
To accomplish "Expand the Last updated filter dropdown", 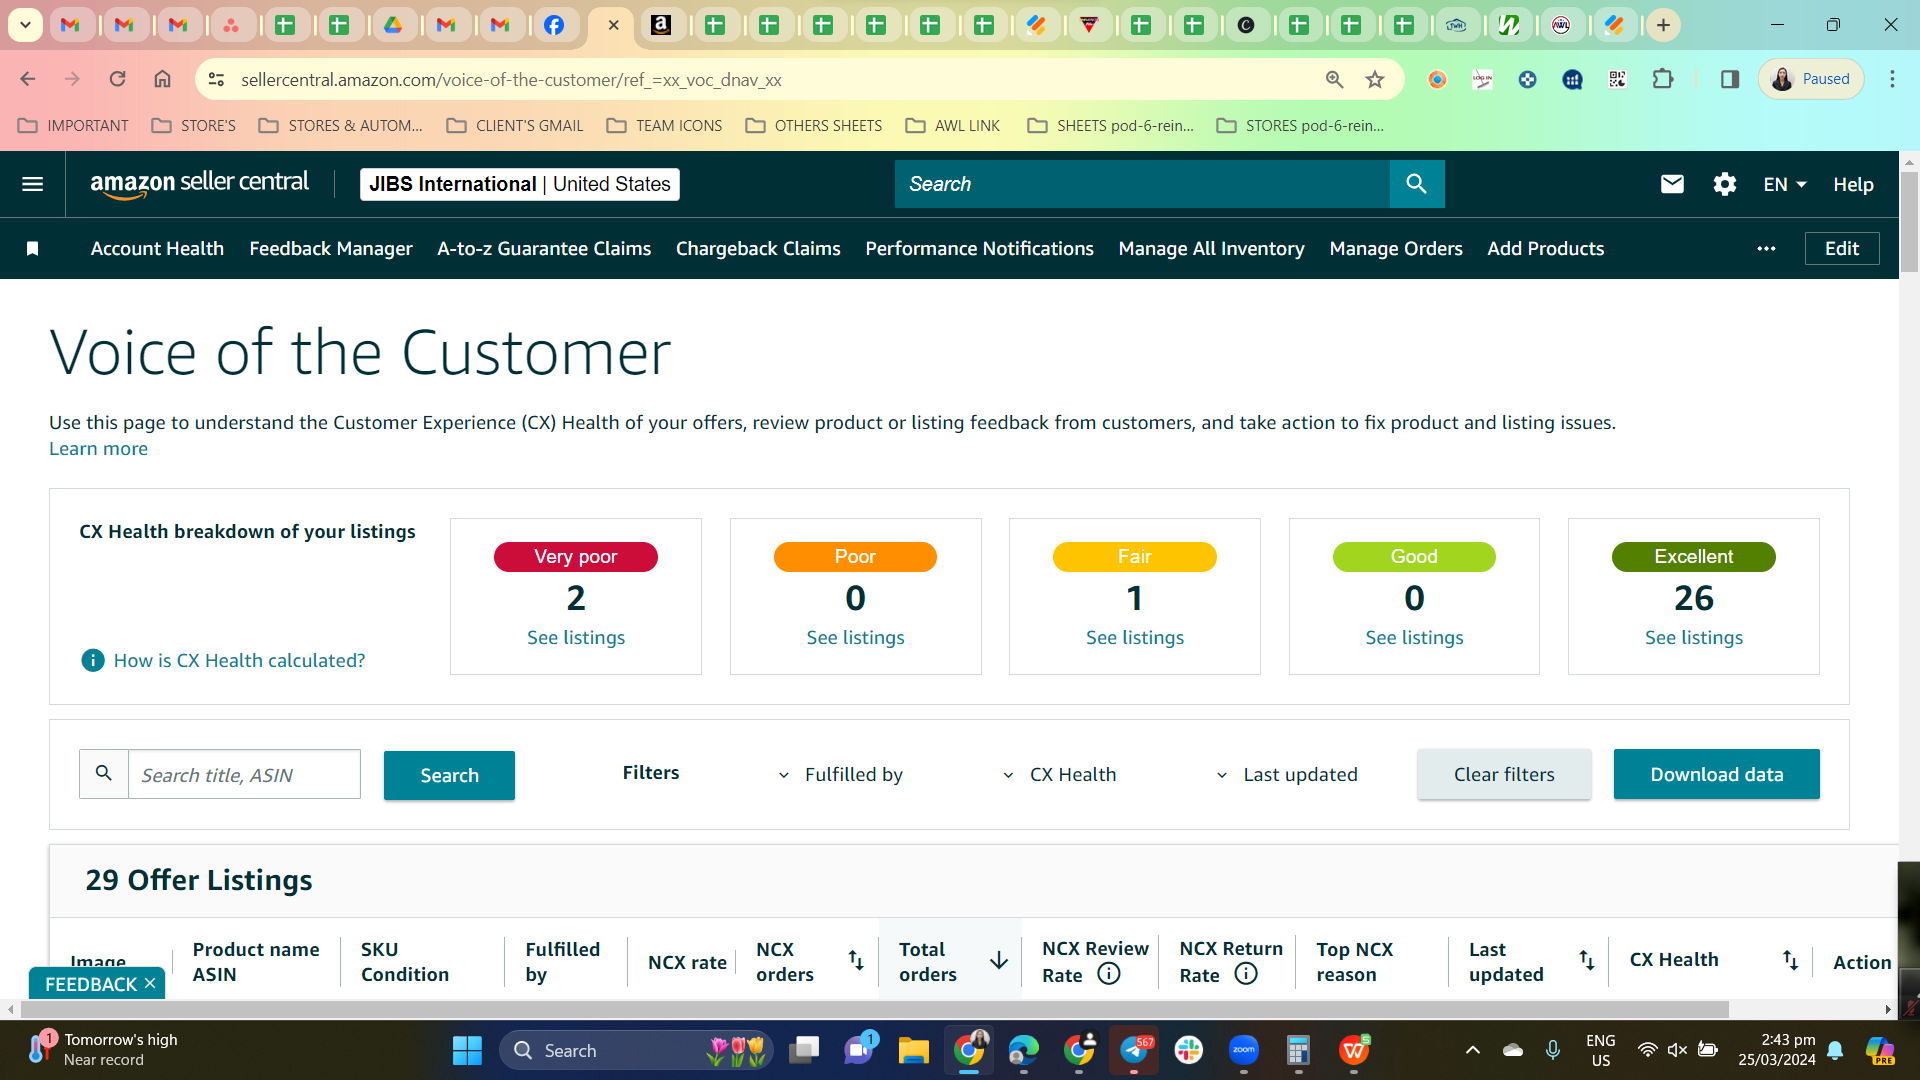I will [1288, 775].
